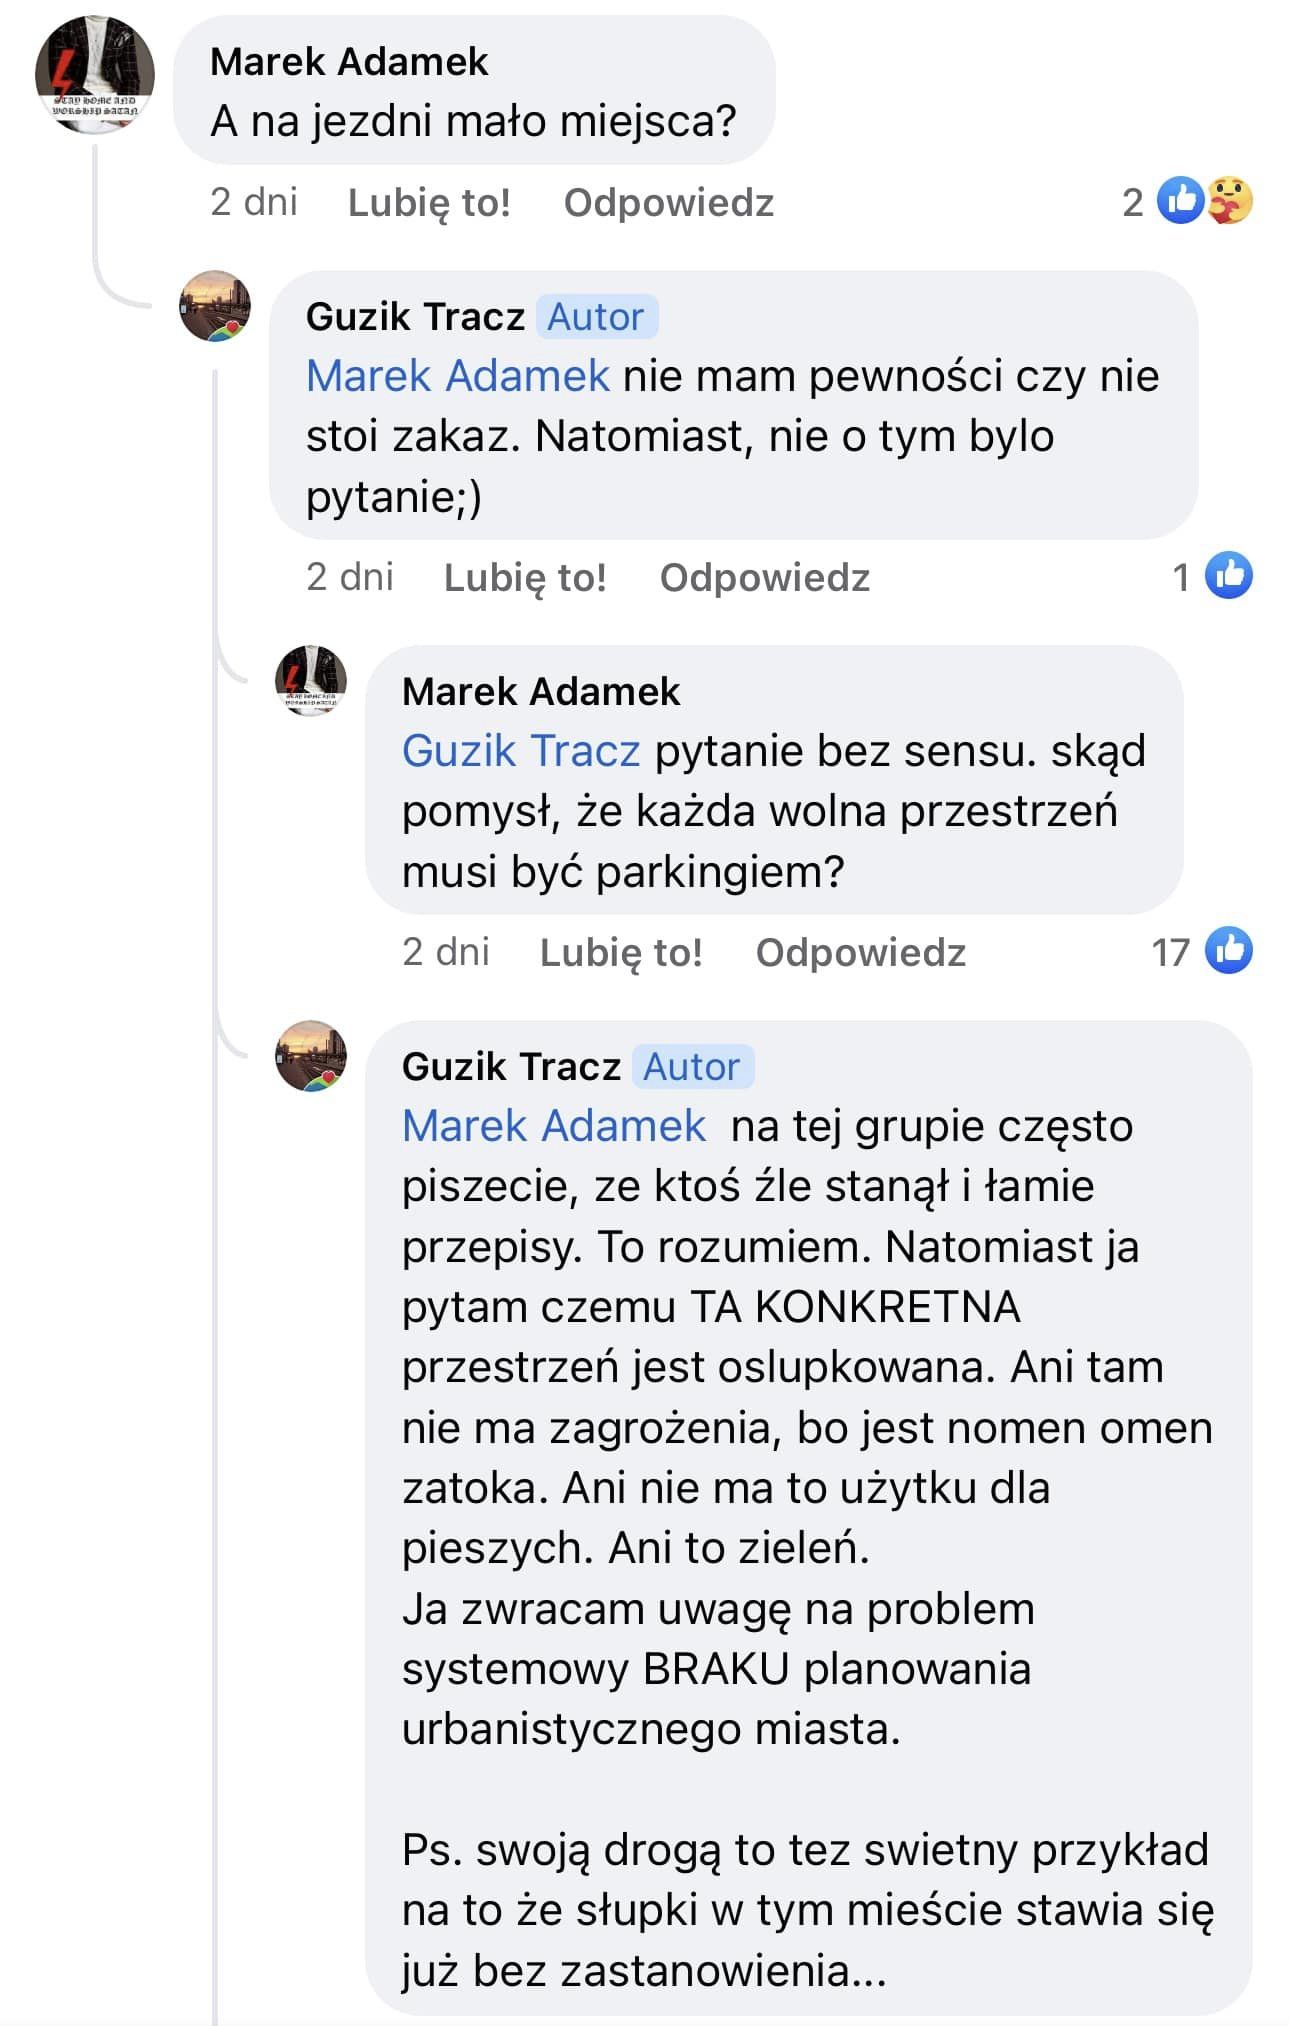This screenshot has height=2026, width=1289.
Task: Open the '2 dni' timestamp under the top comment
Action: [254, 202]
